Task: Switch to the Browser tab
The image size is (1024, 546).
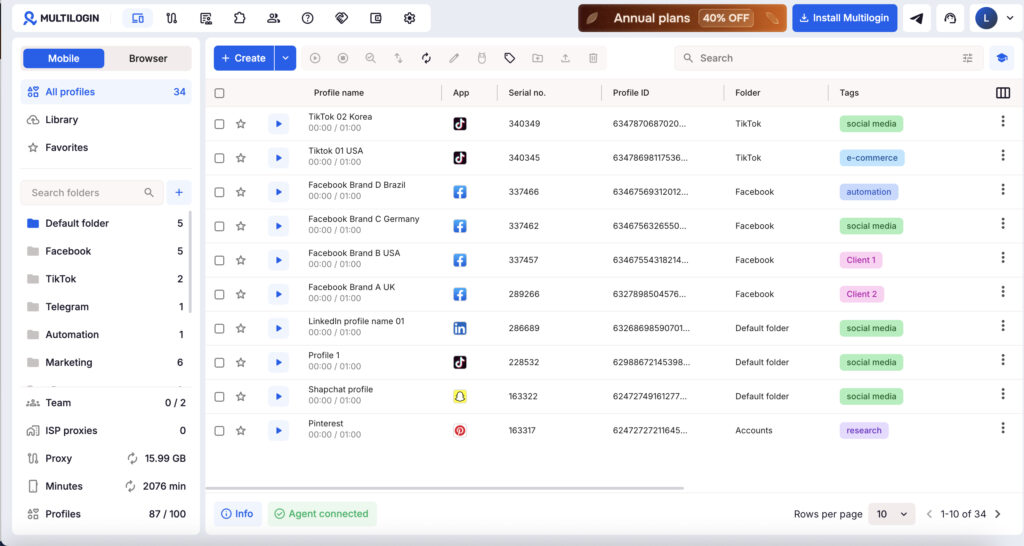Action: (148, 58)
